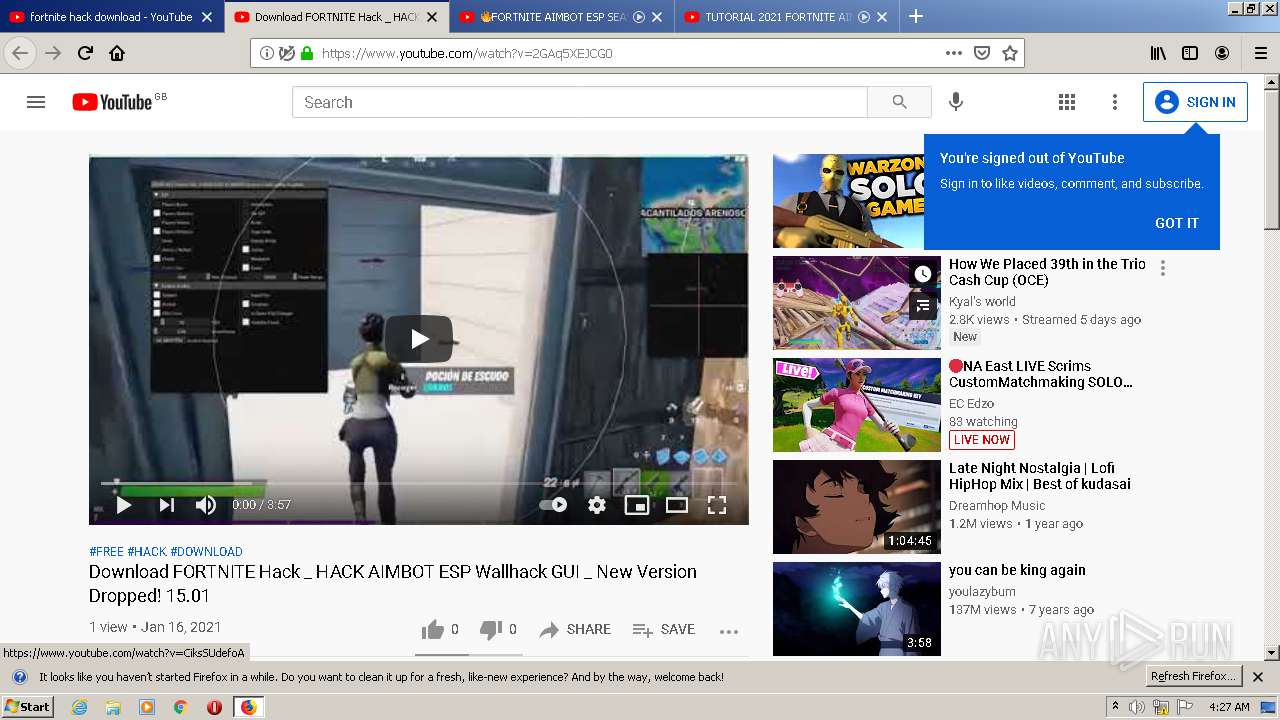The height and width of the screenshot is (720, 1280).
Task: Launch Opera from the taskbar
Action: 214,707
